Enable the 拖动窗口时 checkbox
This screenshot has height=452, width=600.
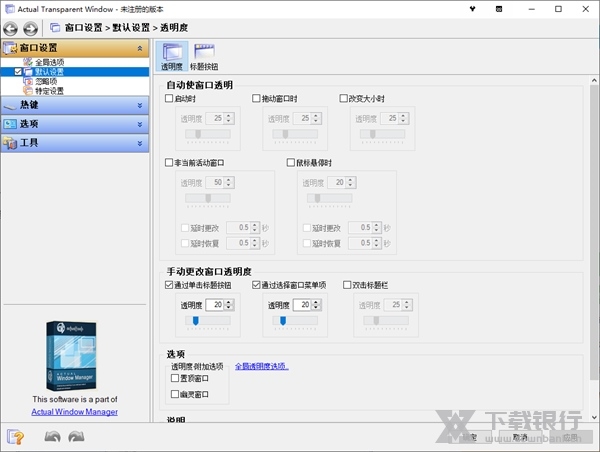click(x=256, y=98)
